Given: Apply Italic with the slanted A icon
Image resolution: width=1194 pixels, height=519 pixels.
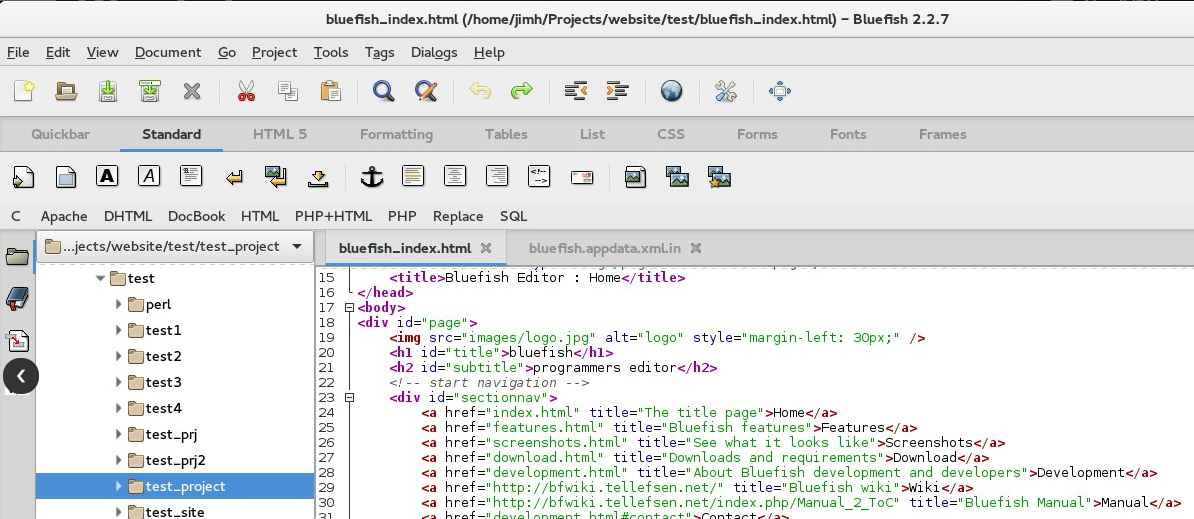Looking at the screenshot, I should [149, 177].
